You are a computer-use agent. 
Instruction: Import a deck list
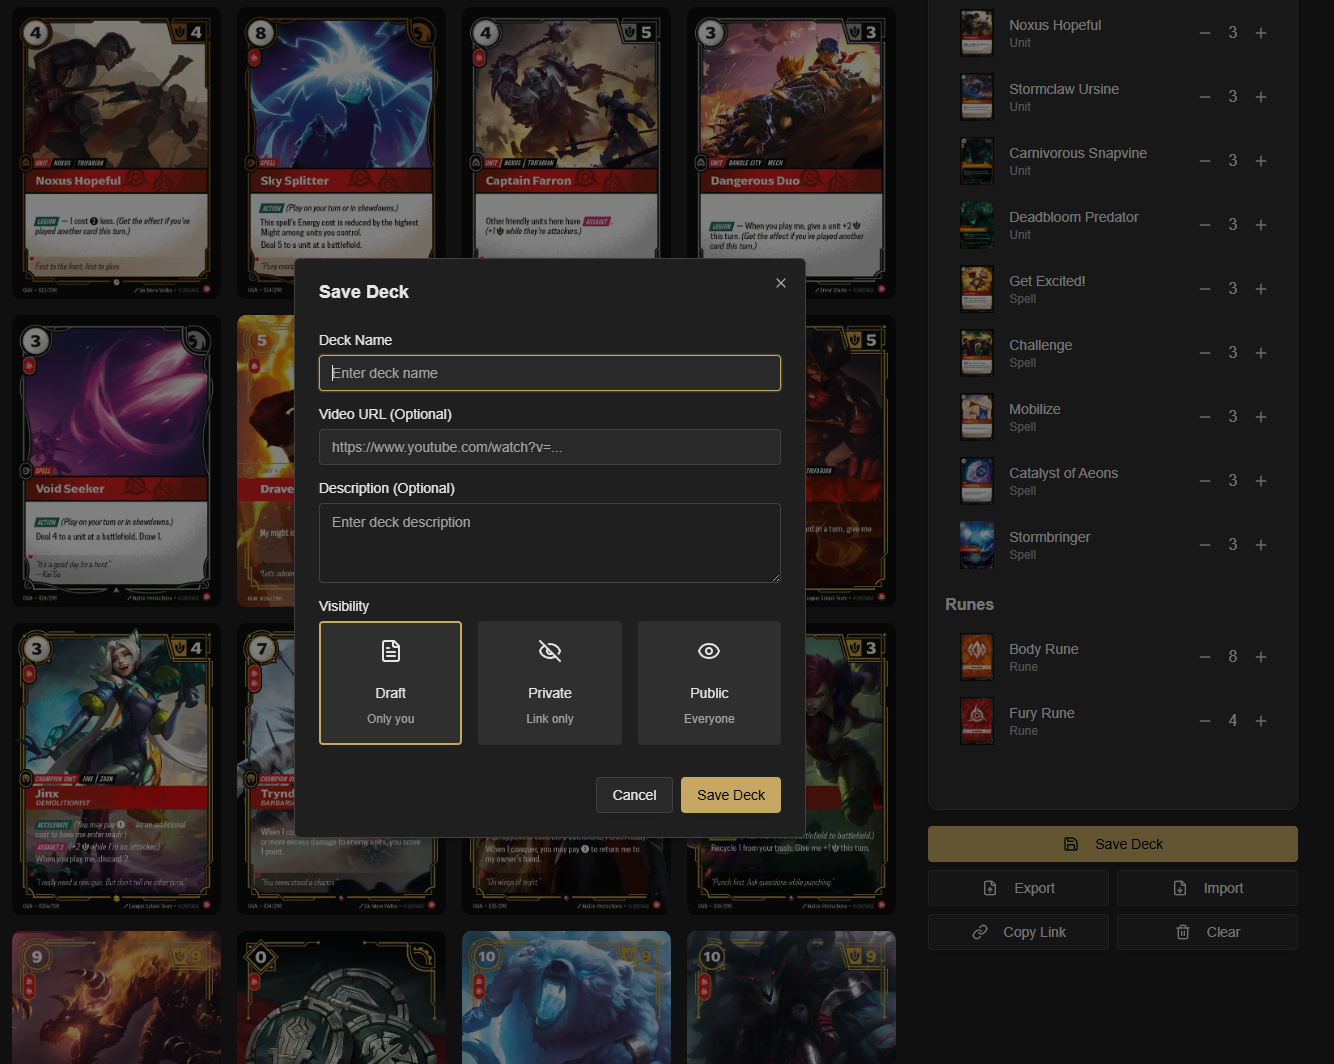coord(1207,888)
